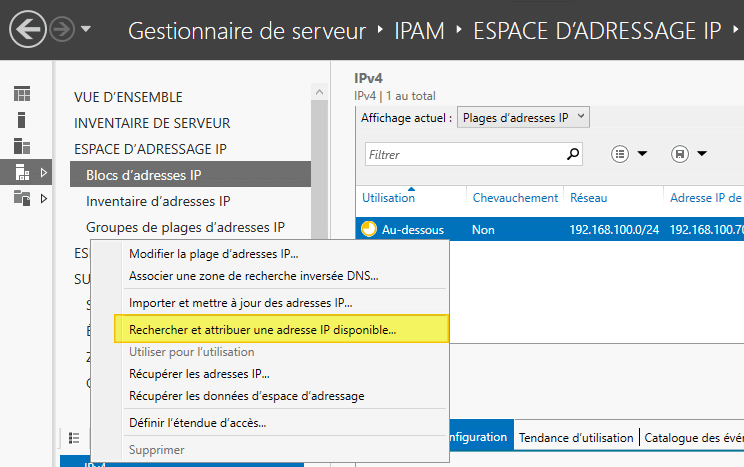
Task: Choose Récupérer les adresses IP
Action: click(x=199, y=374)
